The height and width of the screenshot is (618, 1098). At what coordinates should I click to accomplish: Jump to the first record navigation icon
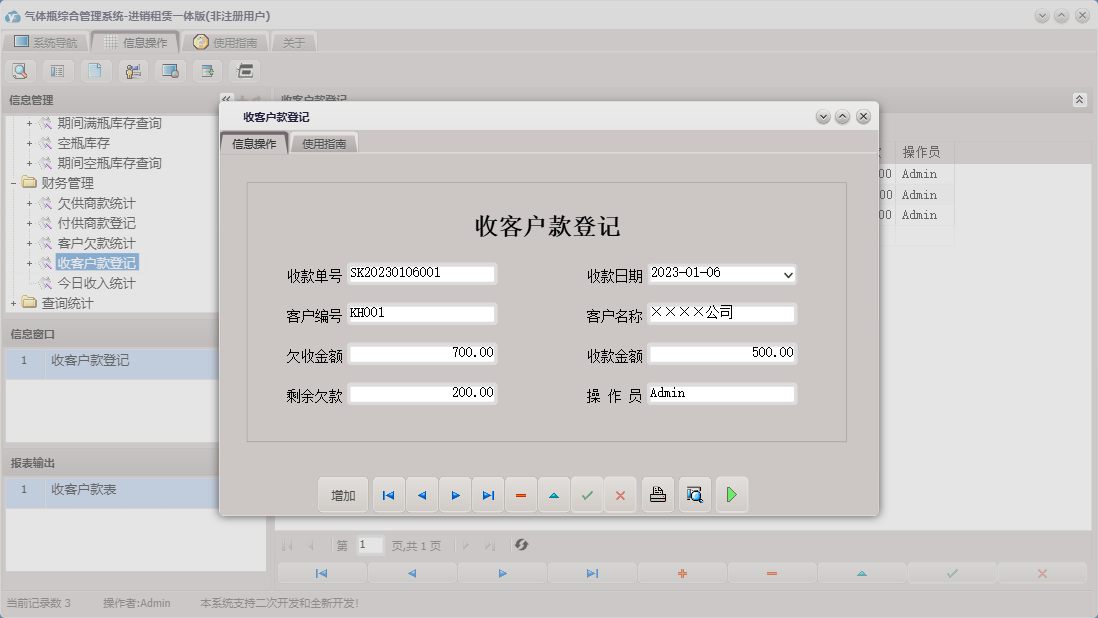(x=388, y=494)
